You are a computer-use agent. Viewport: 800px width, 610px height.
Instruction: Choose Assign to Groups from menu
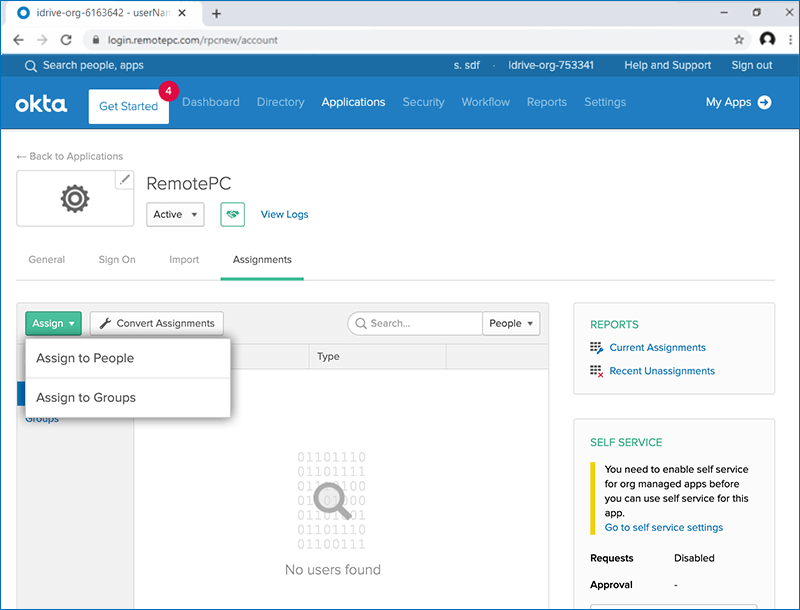click(x=128, y=398)
